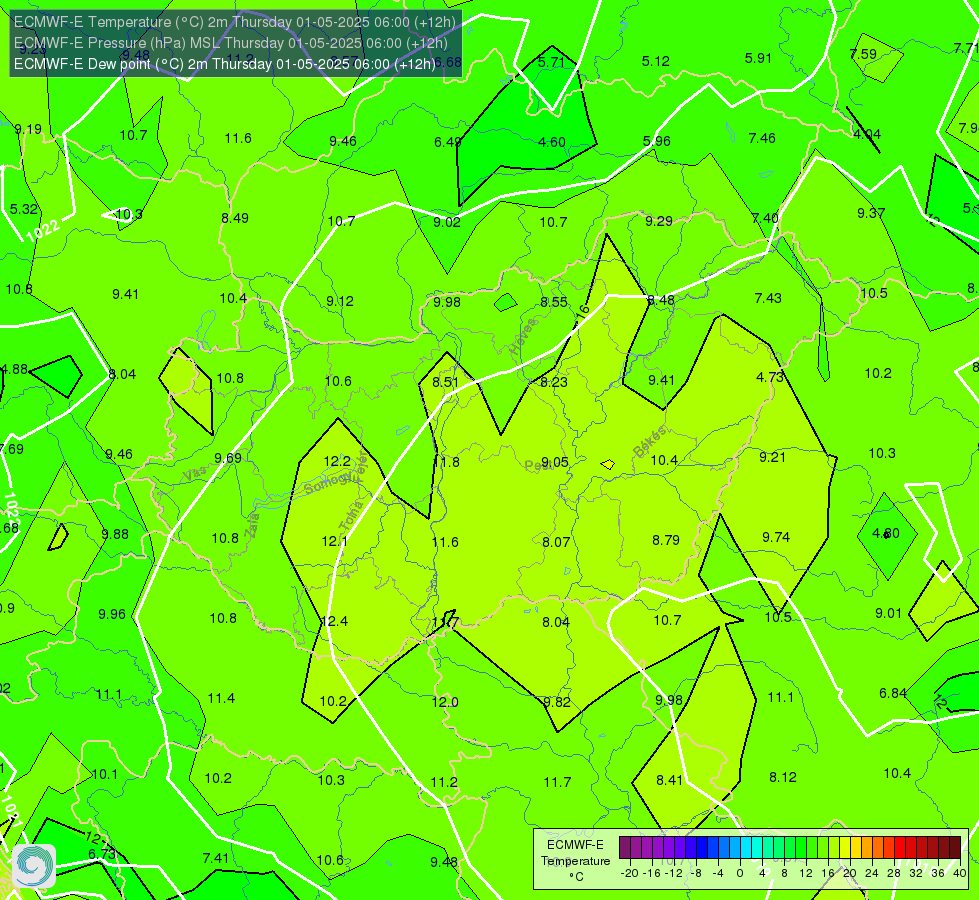Click the 1022 pressure contour label

click(43, 230)
